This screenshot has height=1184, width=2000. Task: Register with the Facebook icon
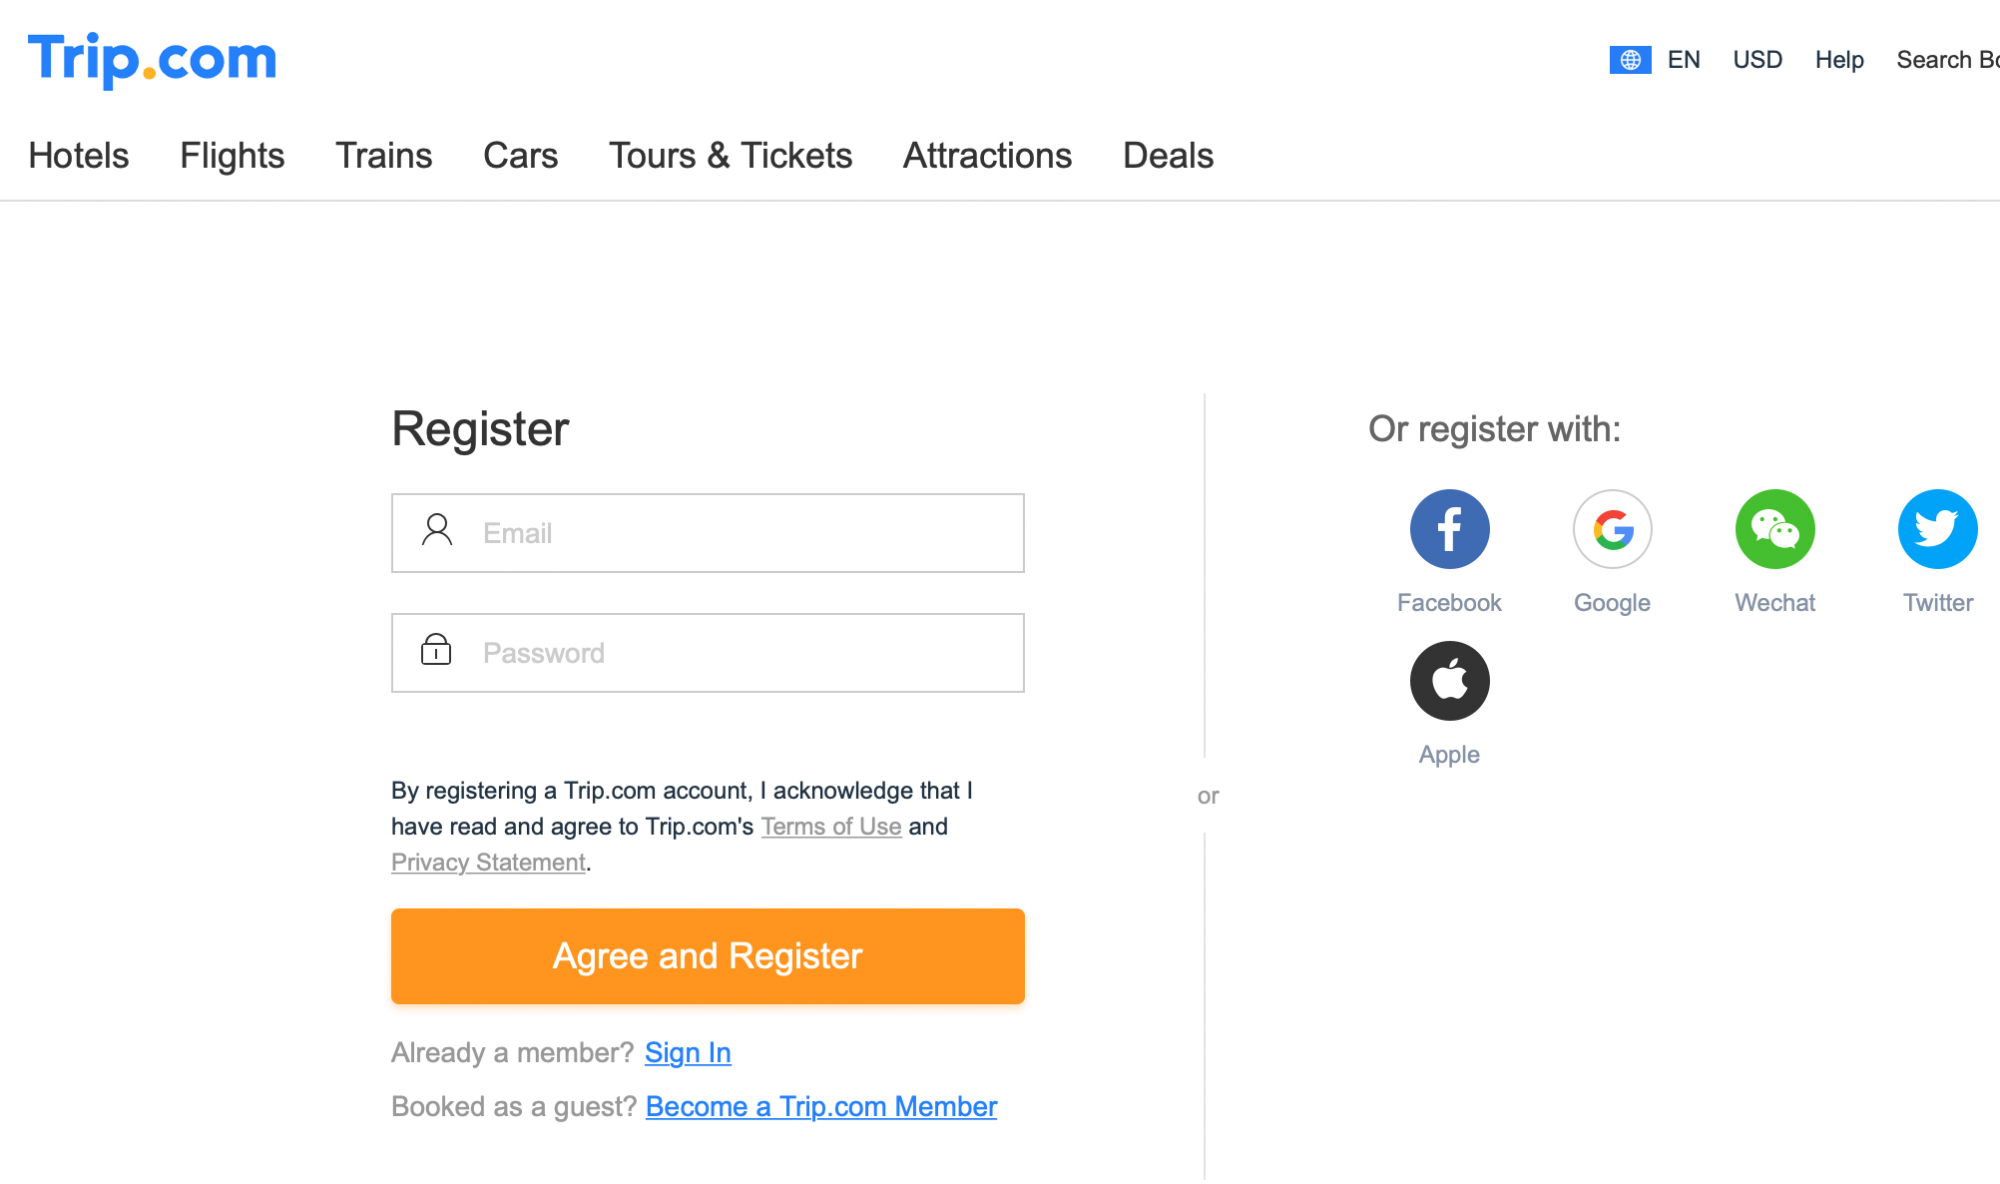1449,529
